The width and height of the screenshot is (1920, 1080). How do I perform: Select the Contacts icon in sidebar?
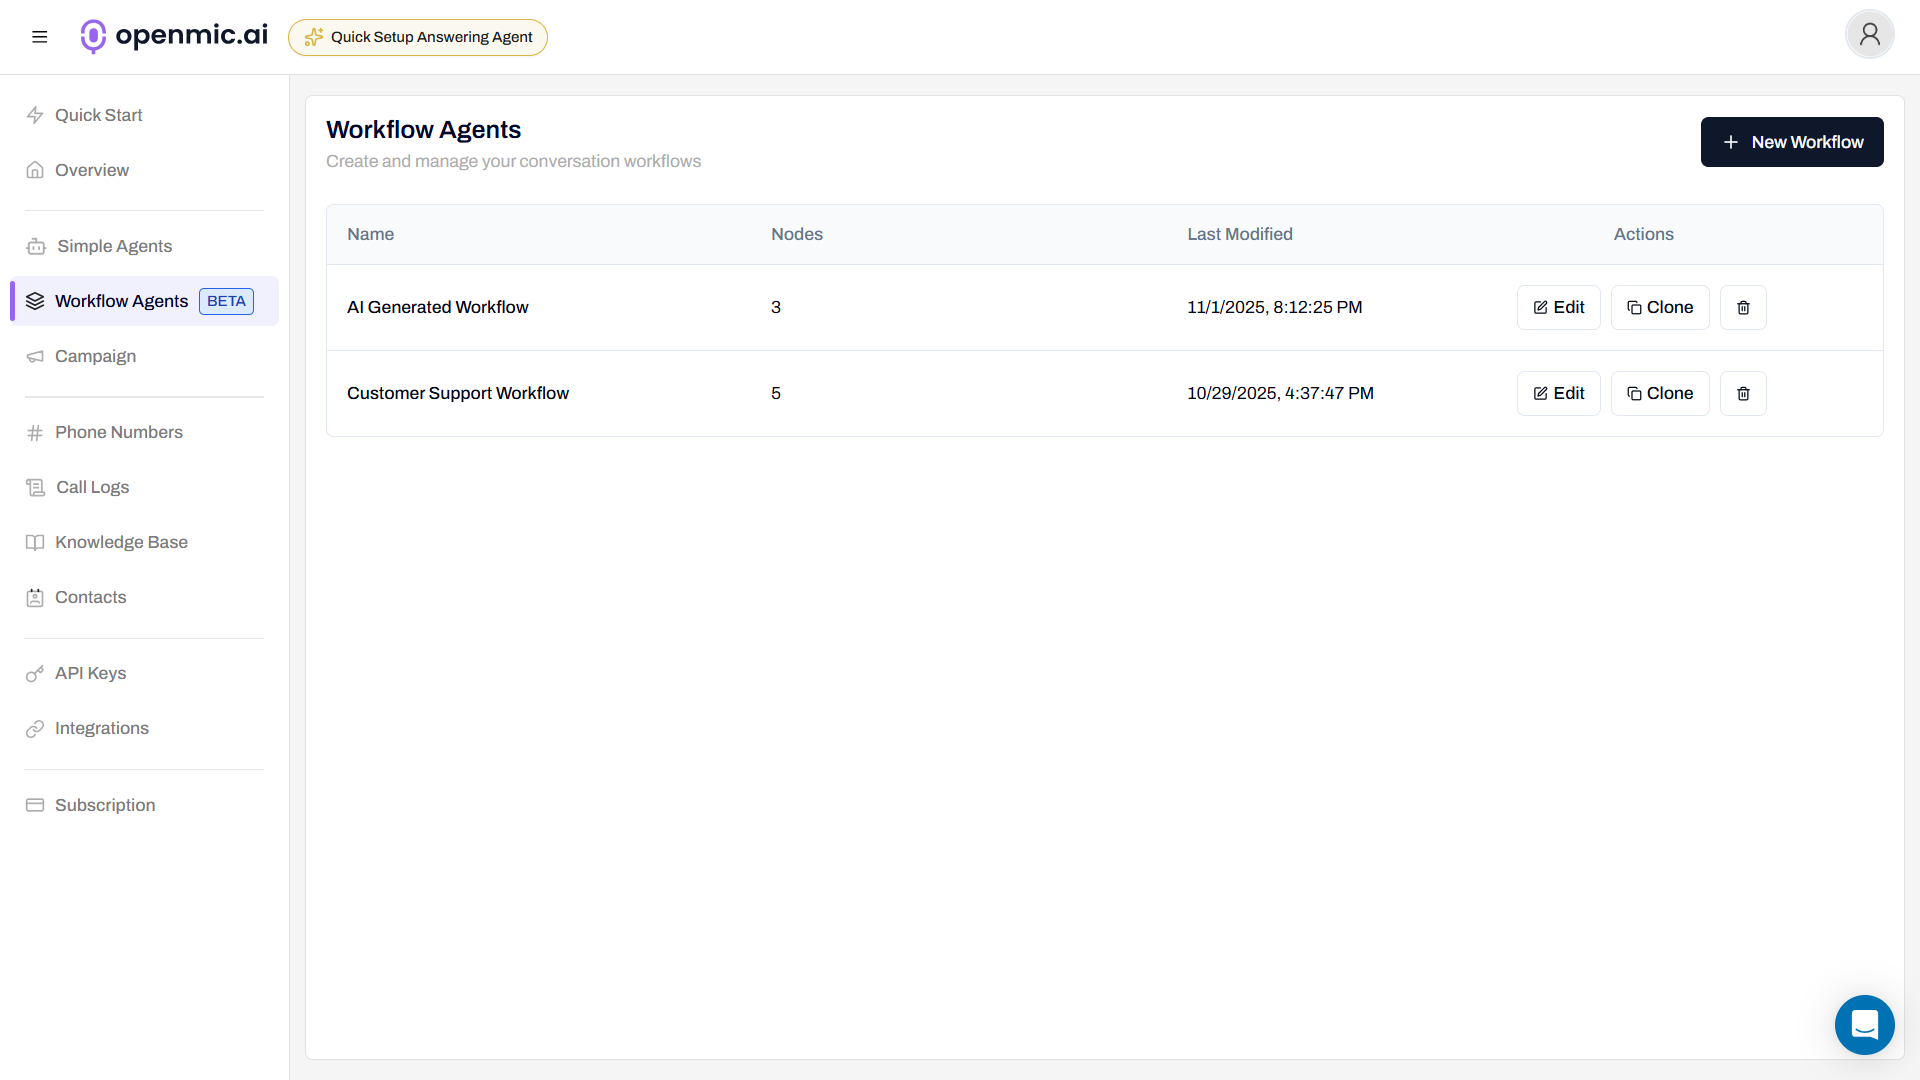[35, 597]
